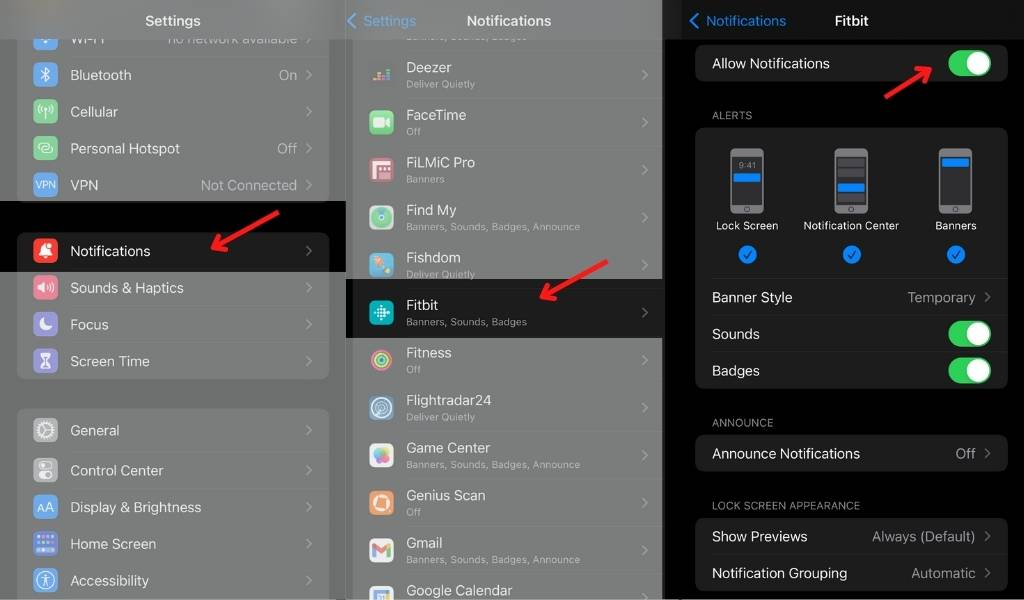Tap the chevron on the General row
Image resolution: width=1024 pixels, height=600 pixels.
[x=309, y=430]
